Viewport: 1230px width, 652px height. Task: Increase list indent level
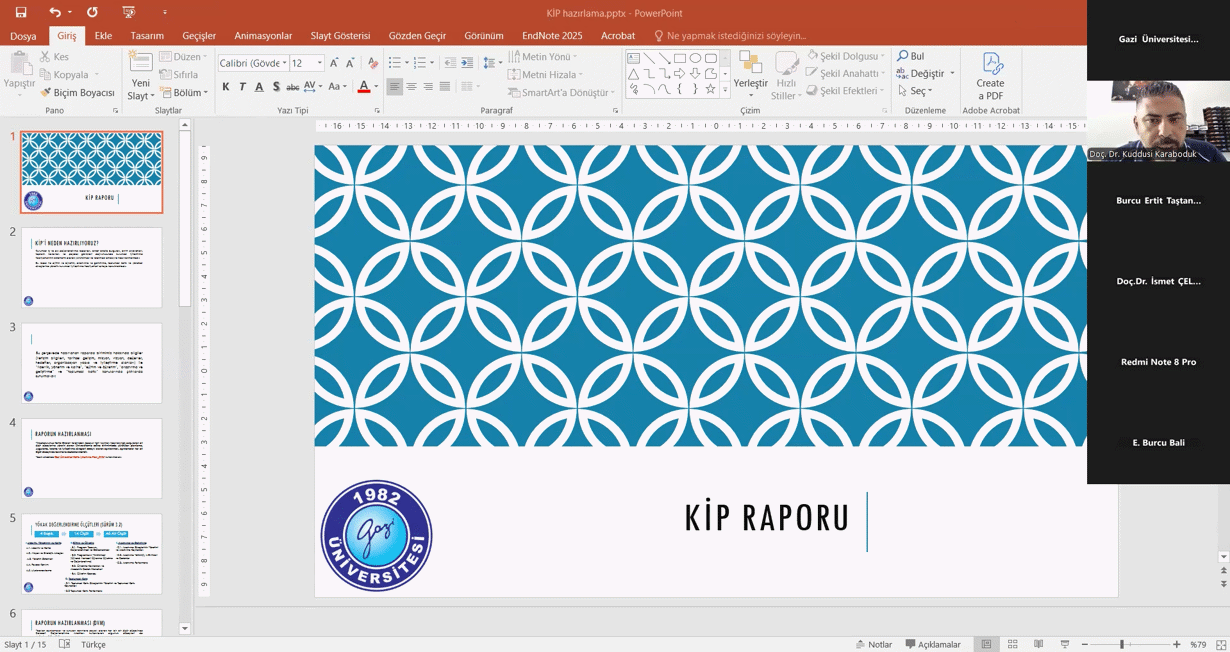coord(467,63)
